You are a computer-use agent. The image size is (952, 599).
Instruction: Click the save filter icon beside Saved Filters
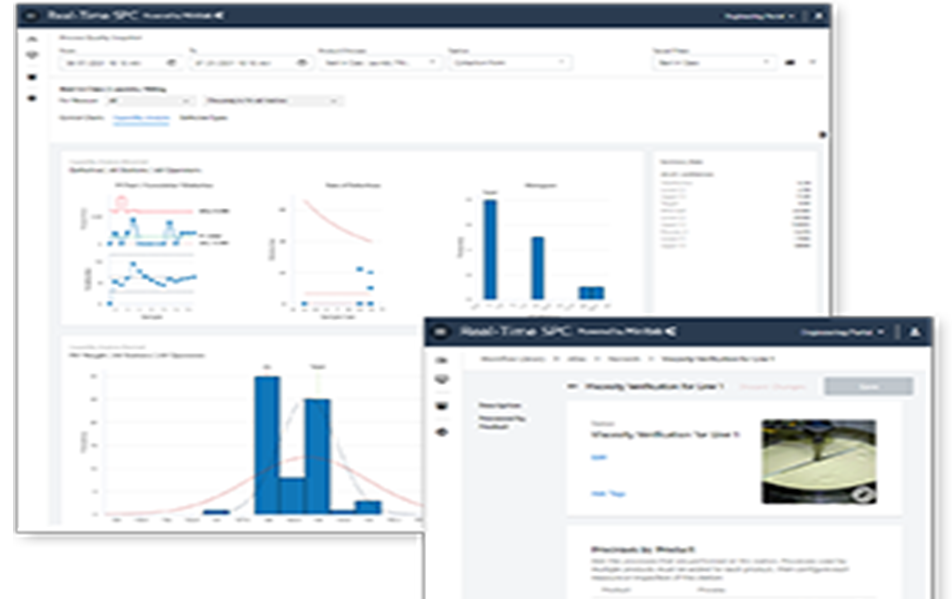(x=792, y=62)
